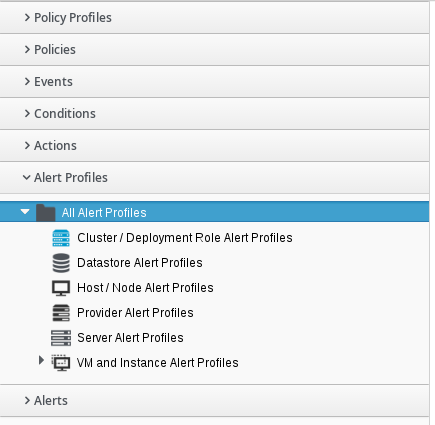Open the Events accordion section
The height and width of the screenshot is (425, 435).
214,82
